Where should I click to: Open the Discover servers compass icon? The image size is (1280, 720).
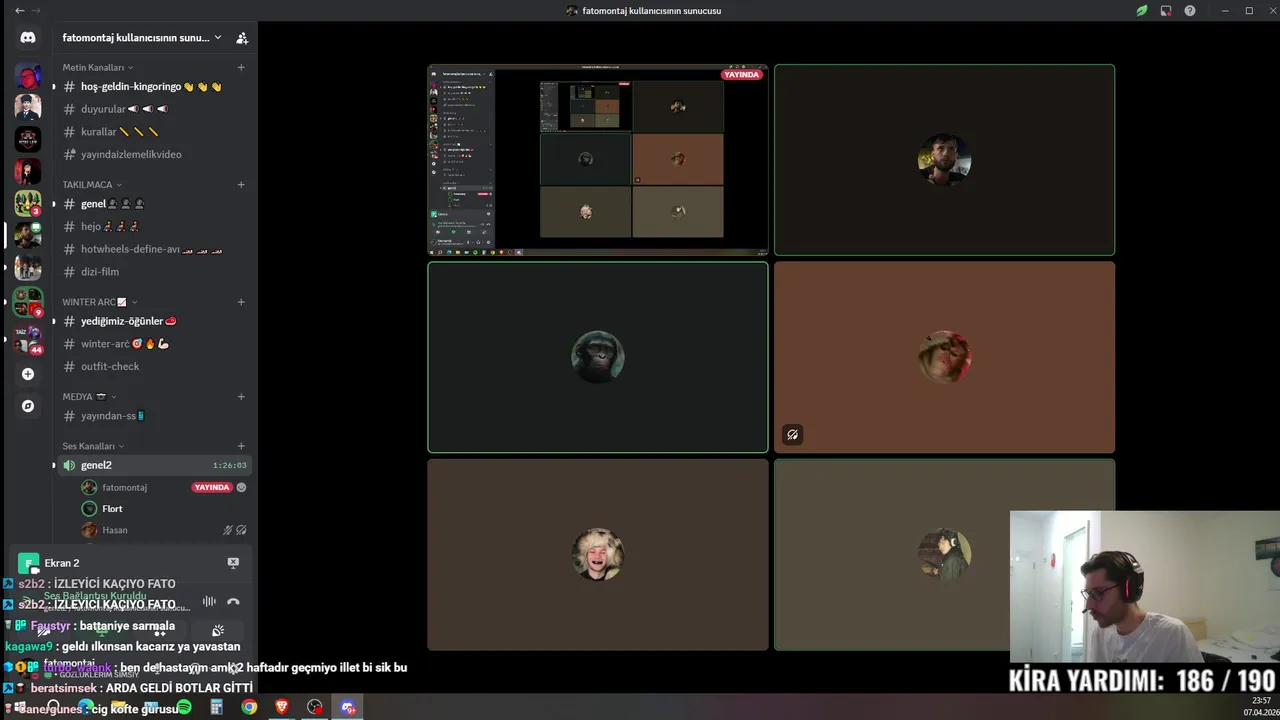28,406
